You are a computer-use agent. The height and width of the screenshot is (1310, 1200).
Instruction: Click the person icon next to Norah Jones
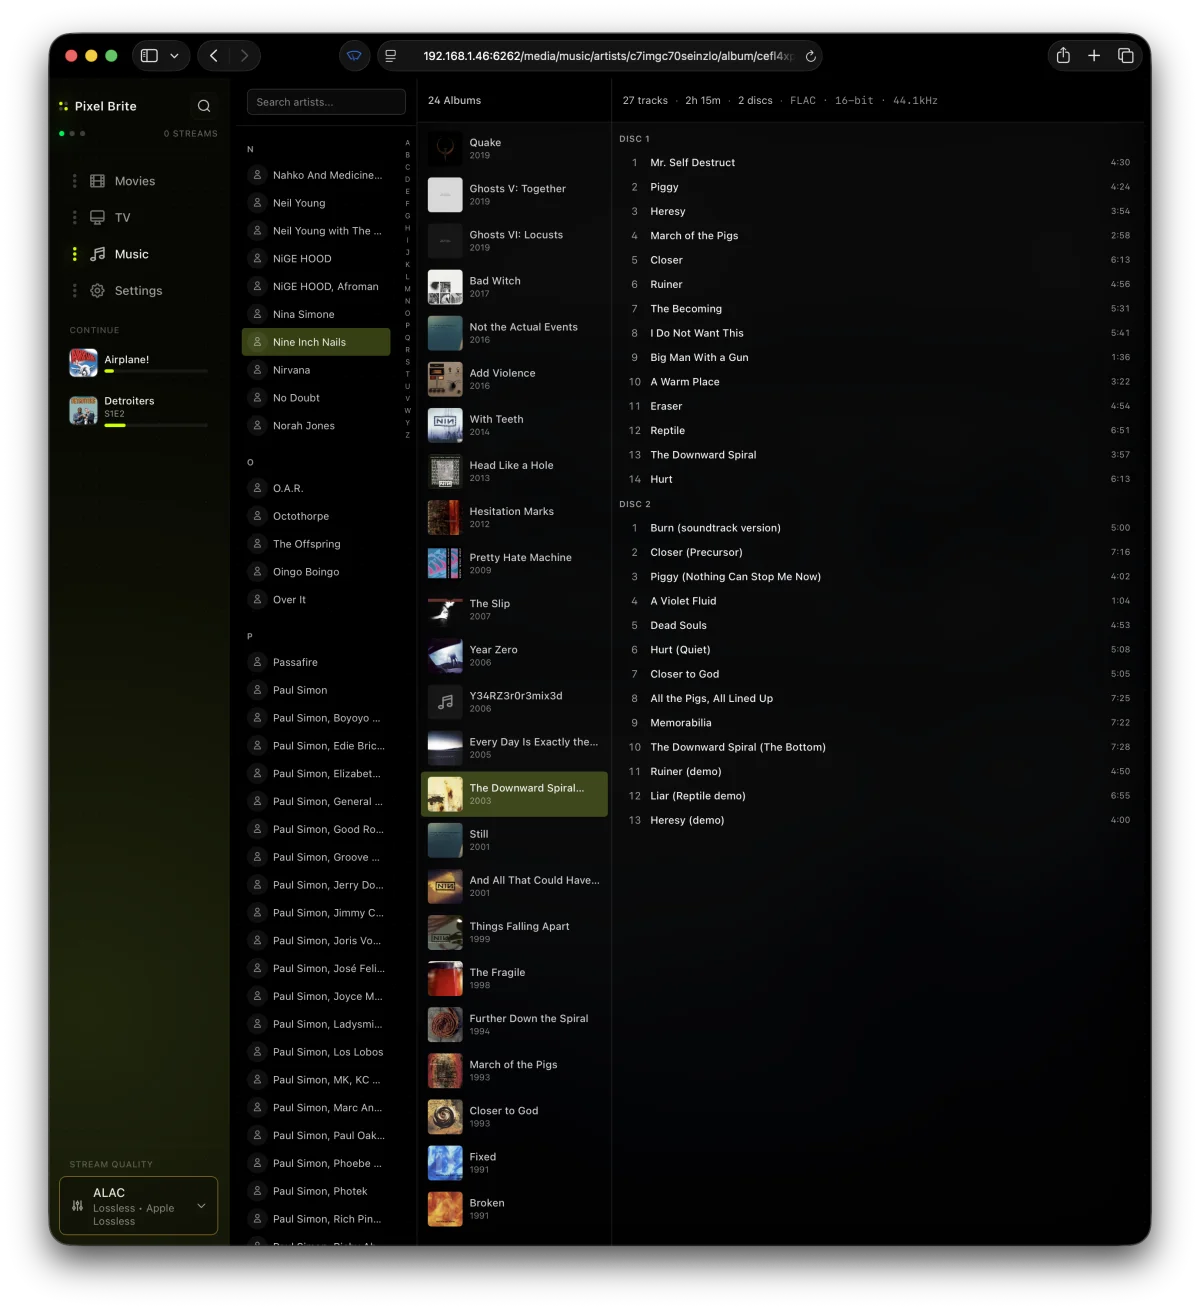[x=257, y=426]
